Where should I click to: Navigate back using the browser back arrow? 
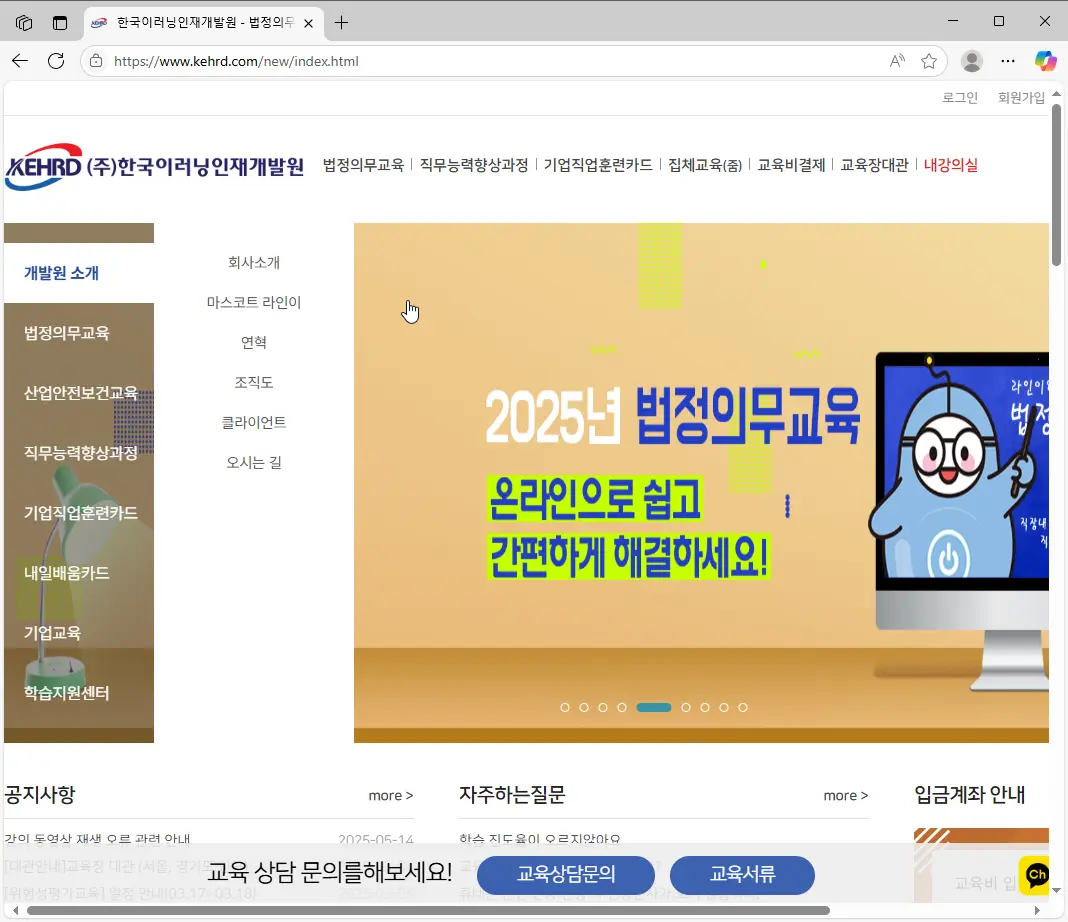click(20, 61)
